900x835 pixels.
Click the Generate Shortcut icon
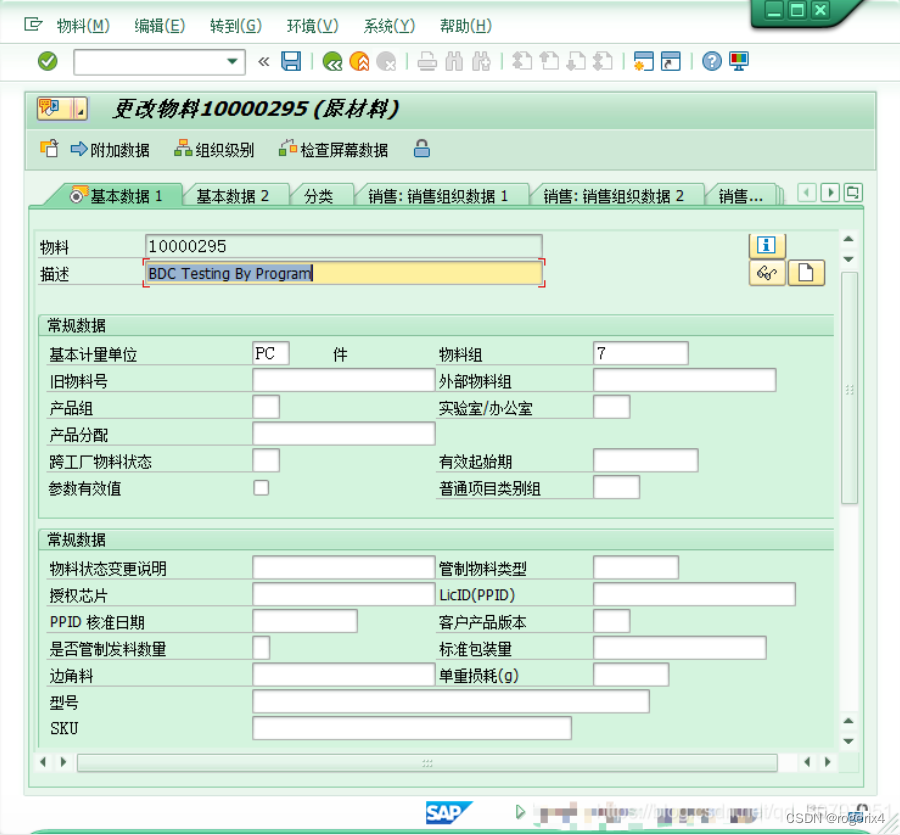[x=670, y=61]
